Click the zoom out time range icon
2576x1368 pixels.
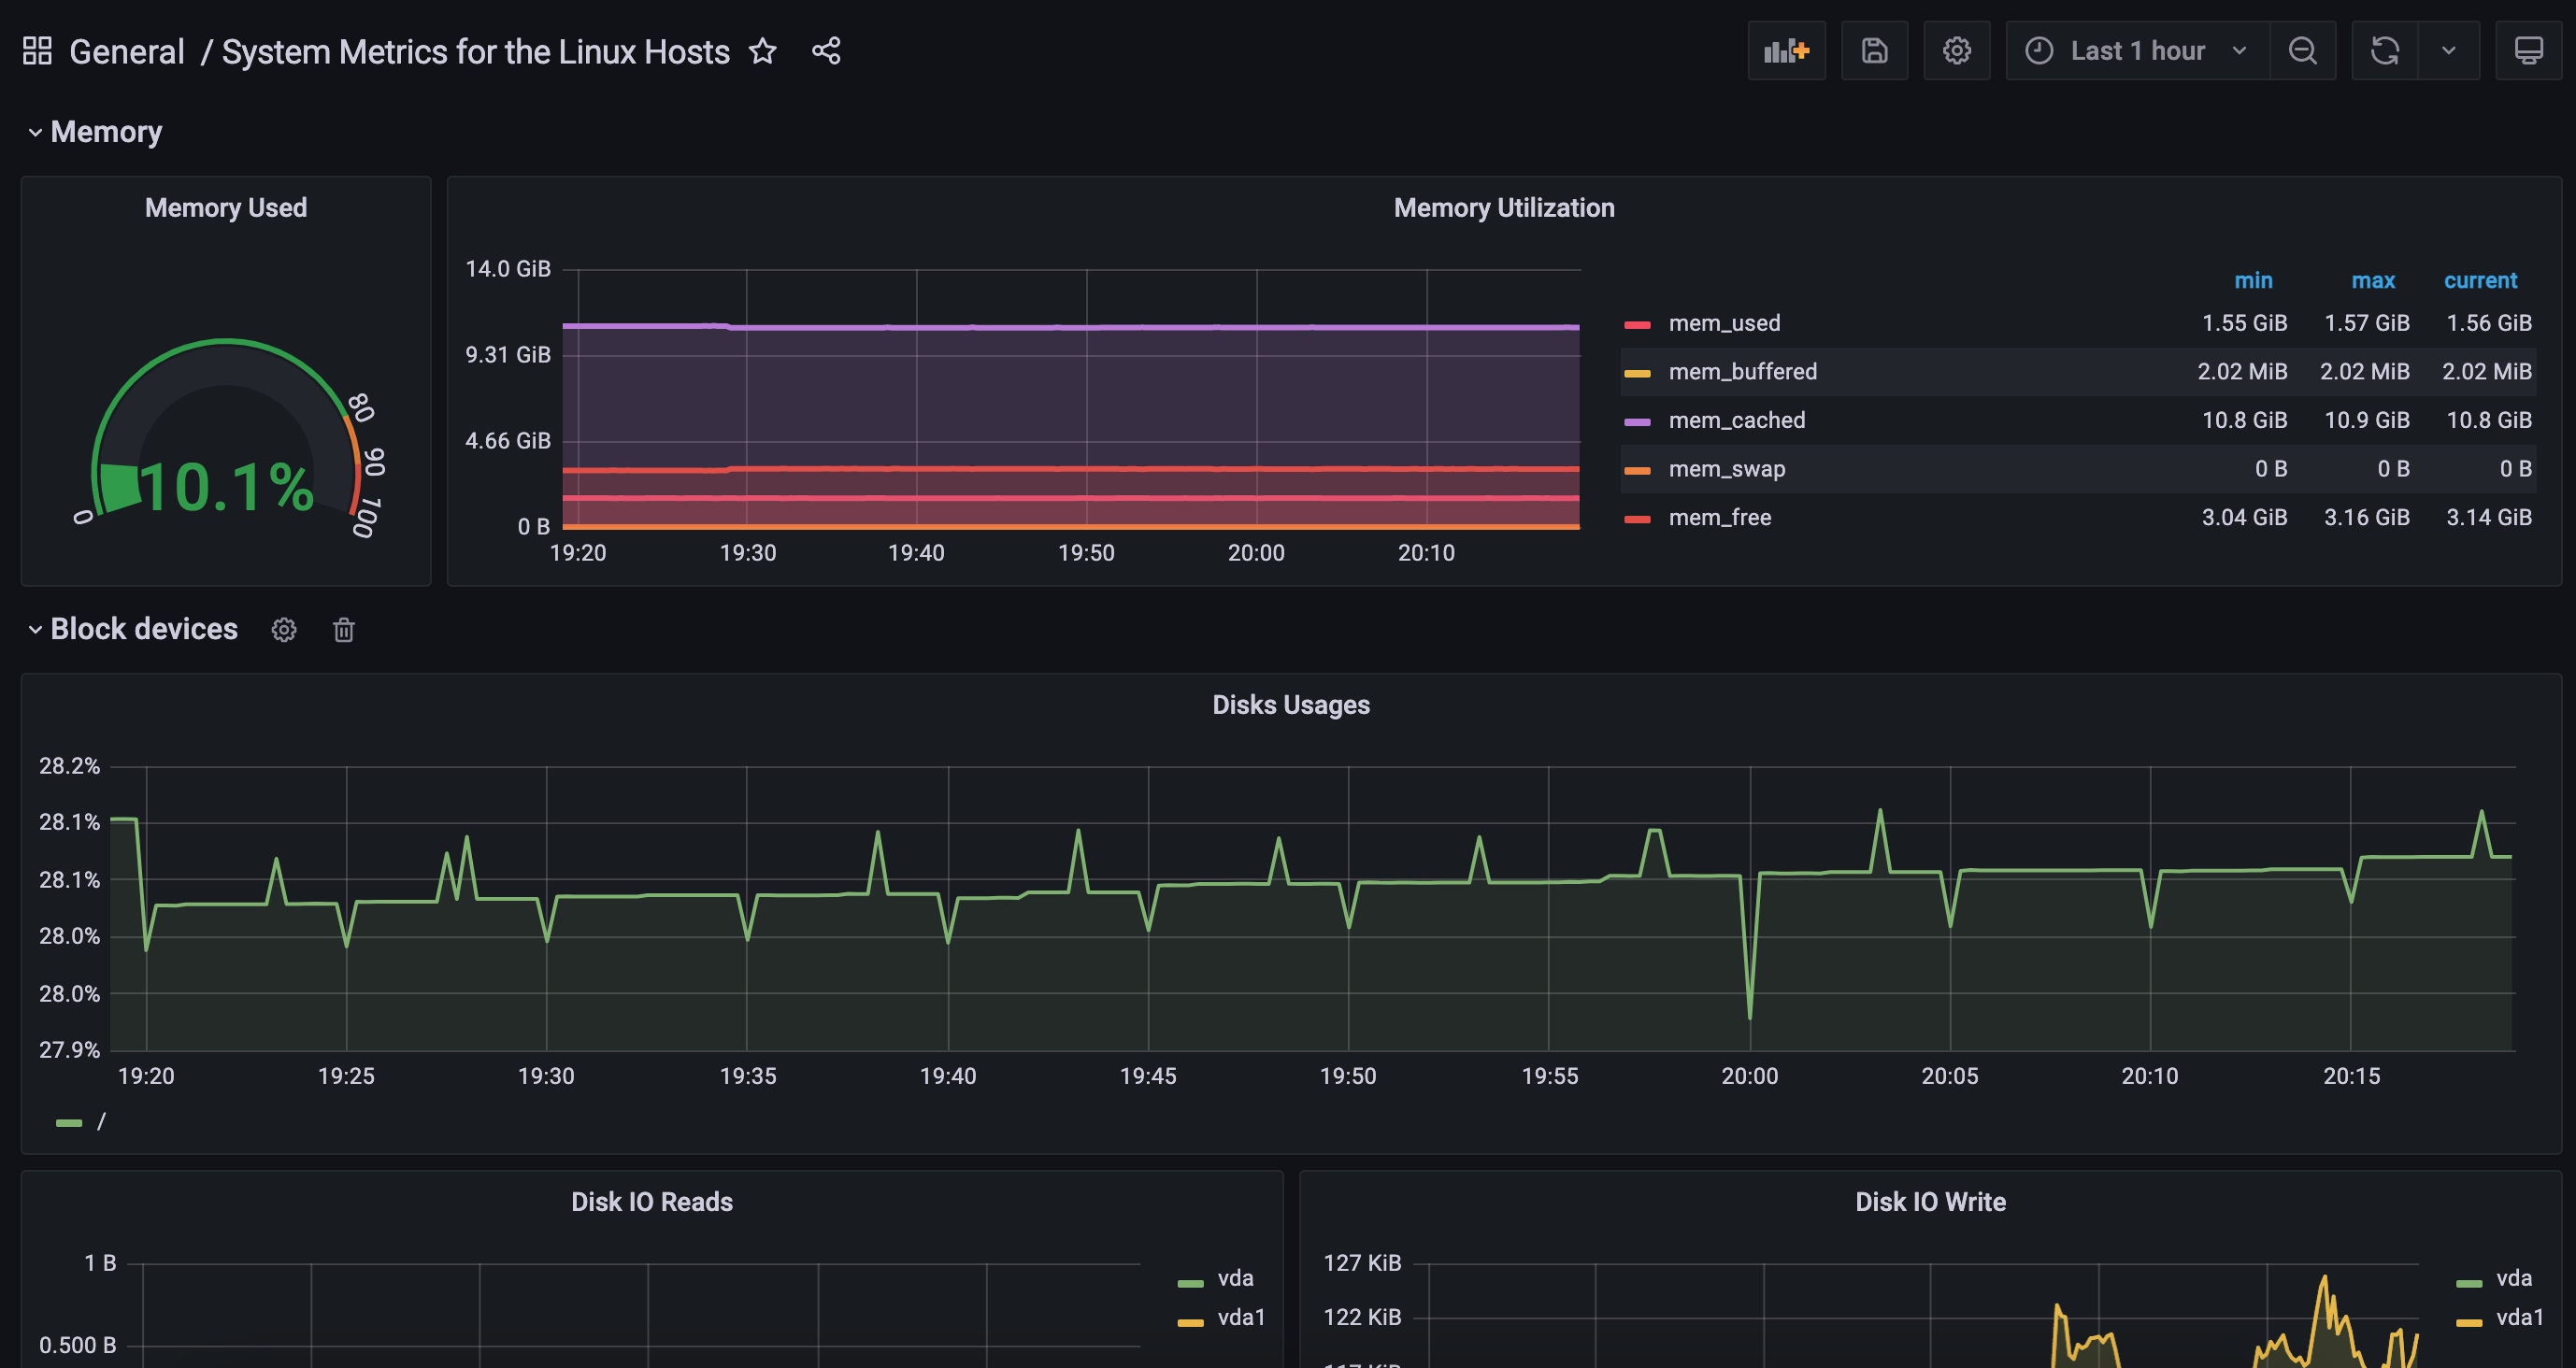pos(2302,51)
